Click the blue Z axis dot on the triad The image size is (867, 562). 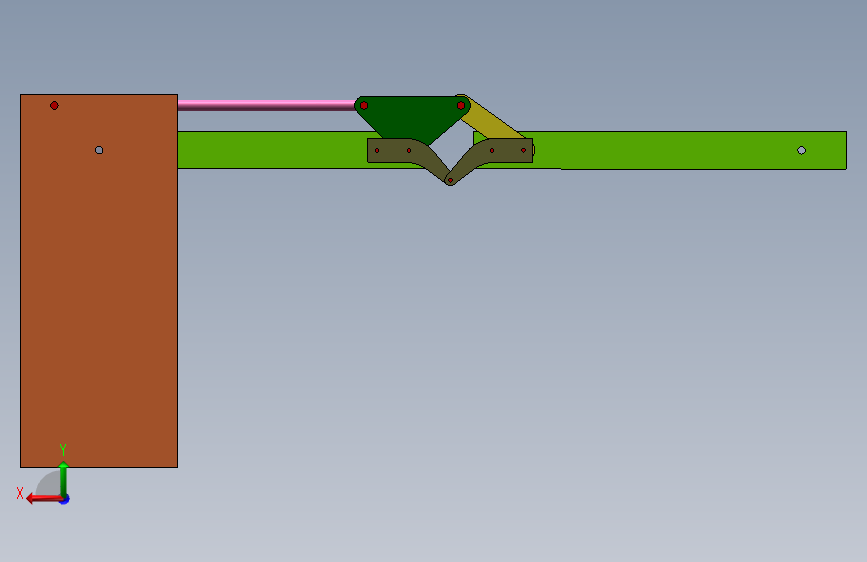(65, 500)
